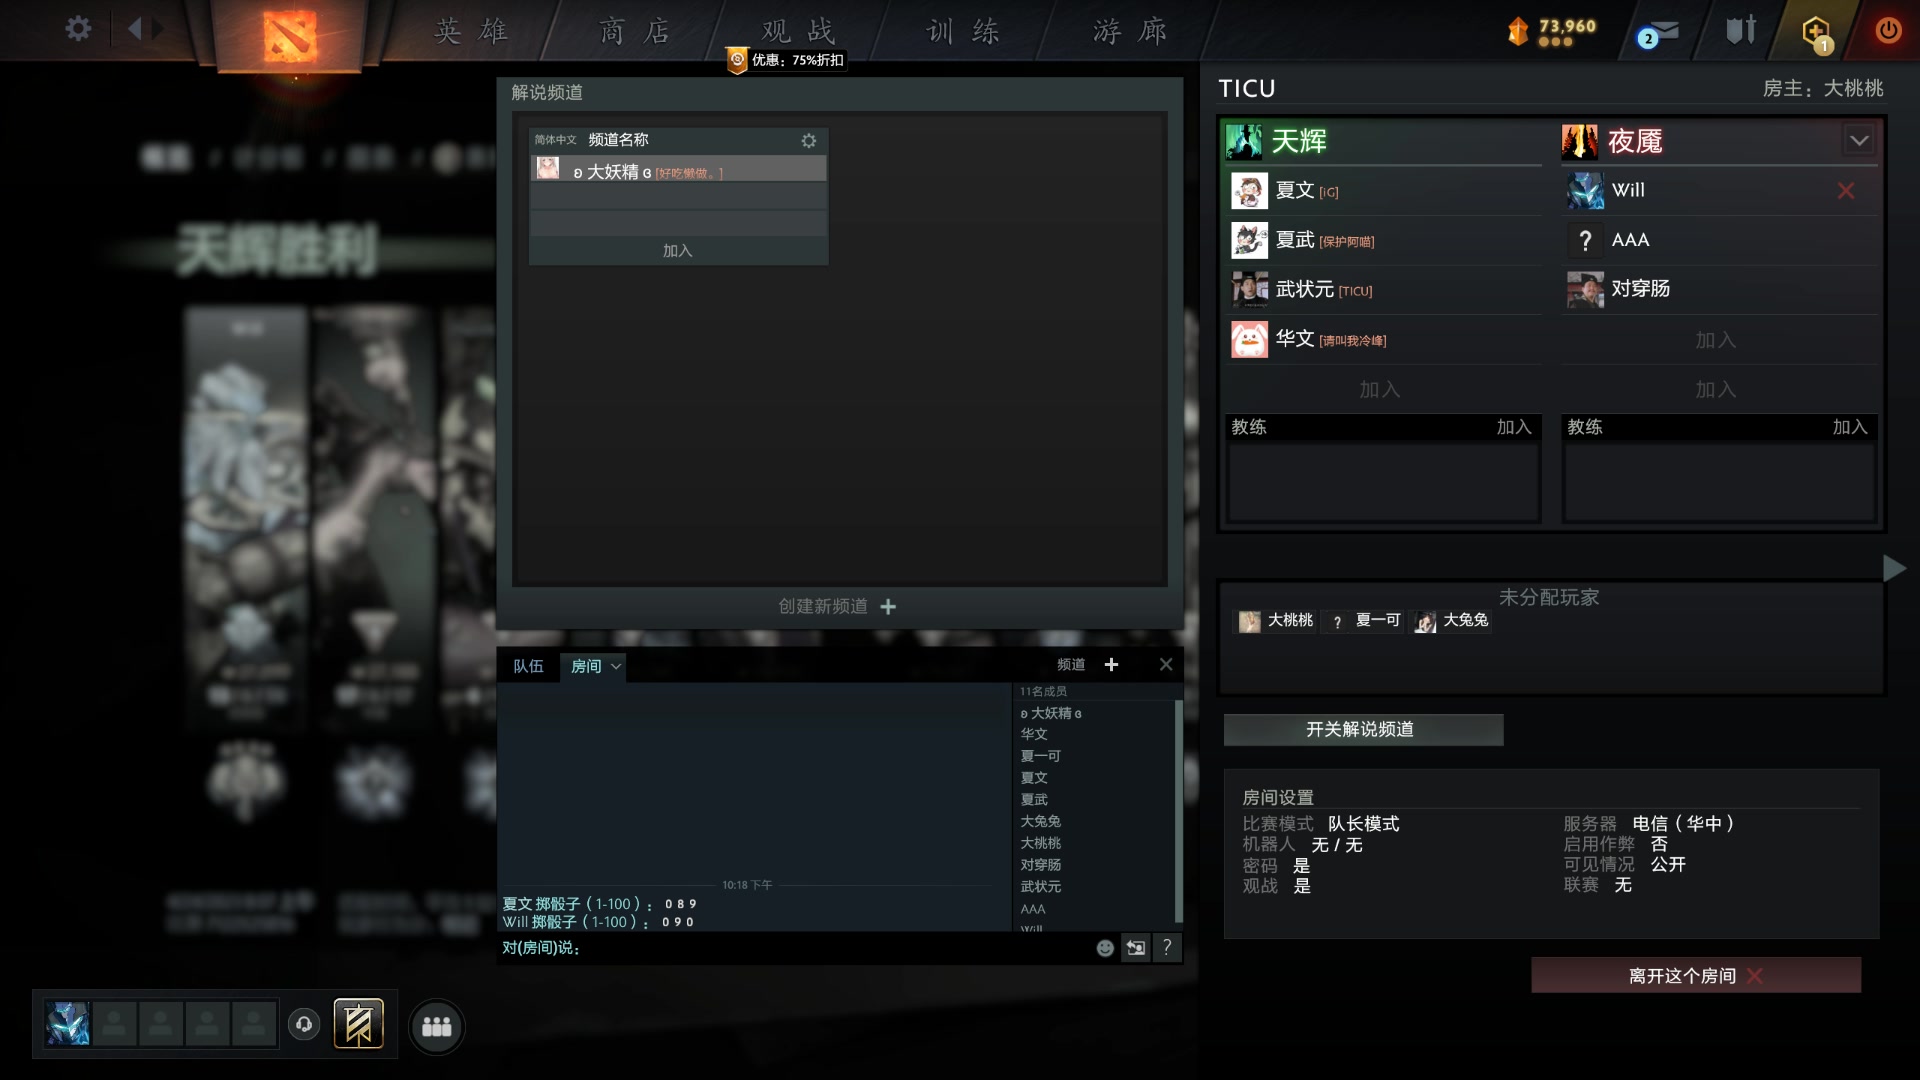Open the channel settings gear beside 频道名称
This screenshot has width=1920, height=1080.
(x=808, y=141)
